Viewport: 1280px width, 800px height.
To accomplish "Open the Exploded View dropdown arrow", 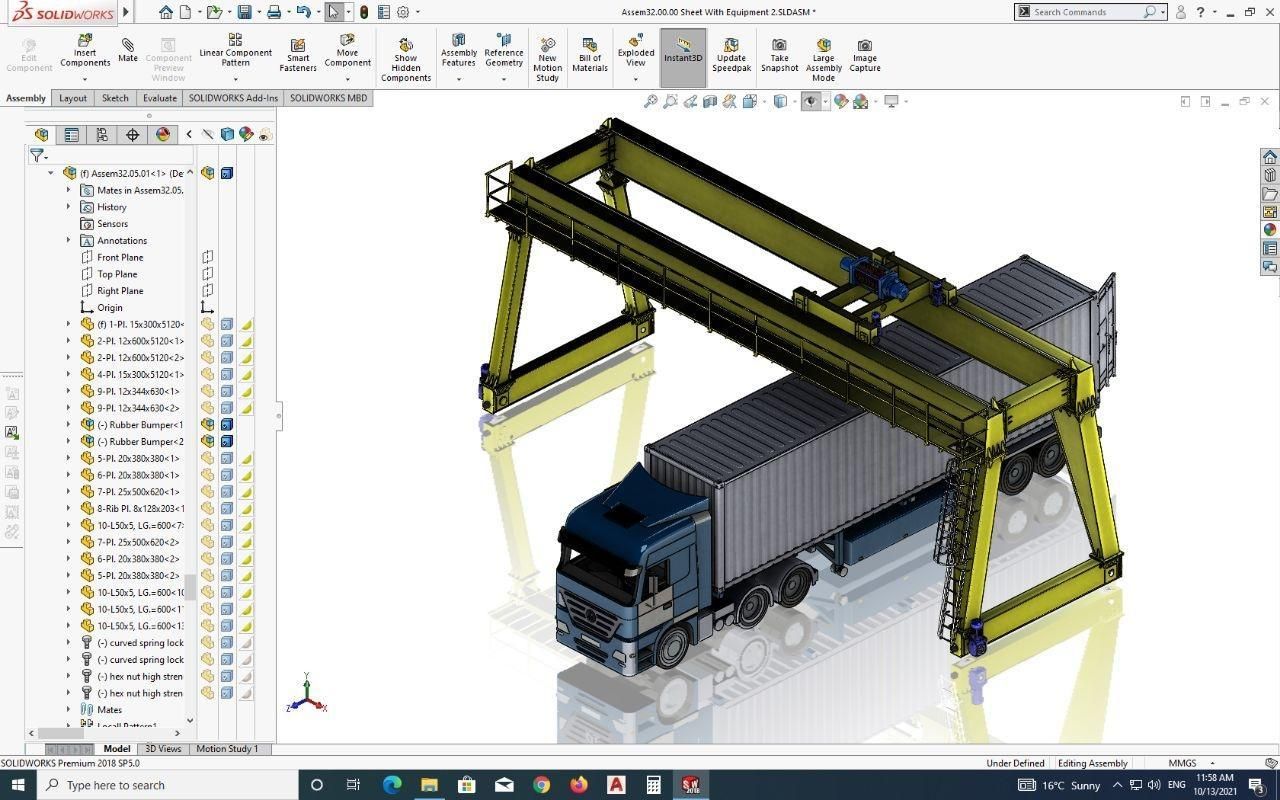I will coord(636,78).
